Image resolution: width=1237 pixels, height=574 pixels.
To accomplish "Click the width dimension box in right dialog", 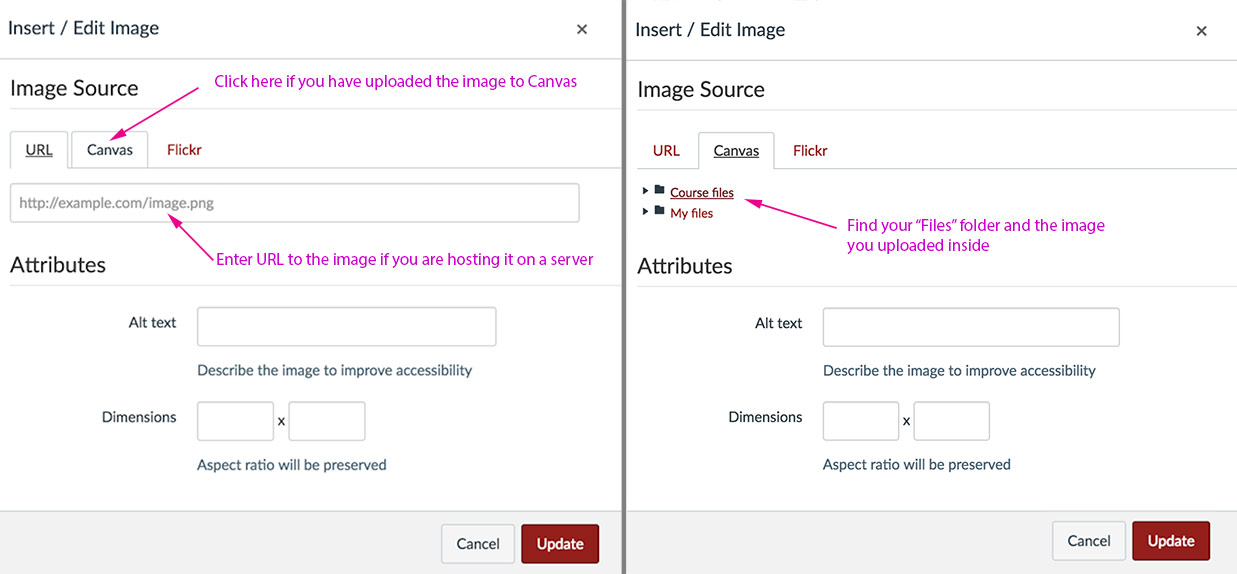I will click(x=861, y=422).
